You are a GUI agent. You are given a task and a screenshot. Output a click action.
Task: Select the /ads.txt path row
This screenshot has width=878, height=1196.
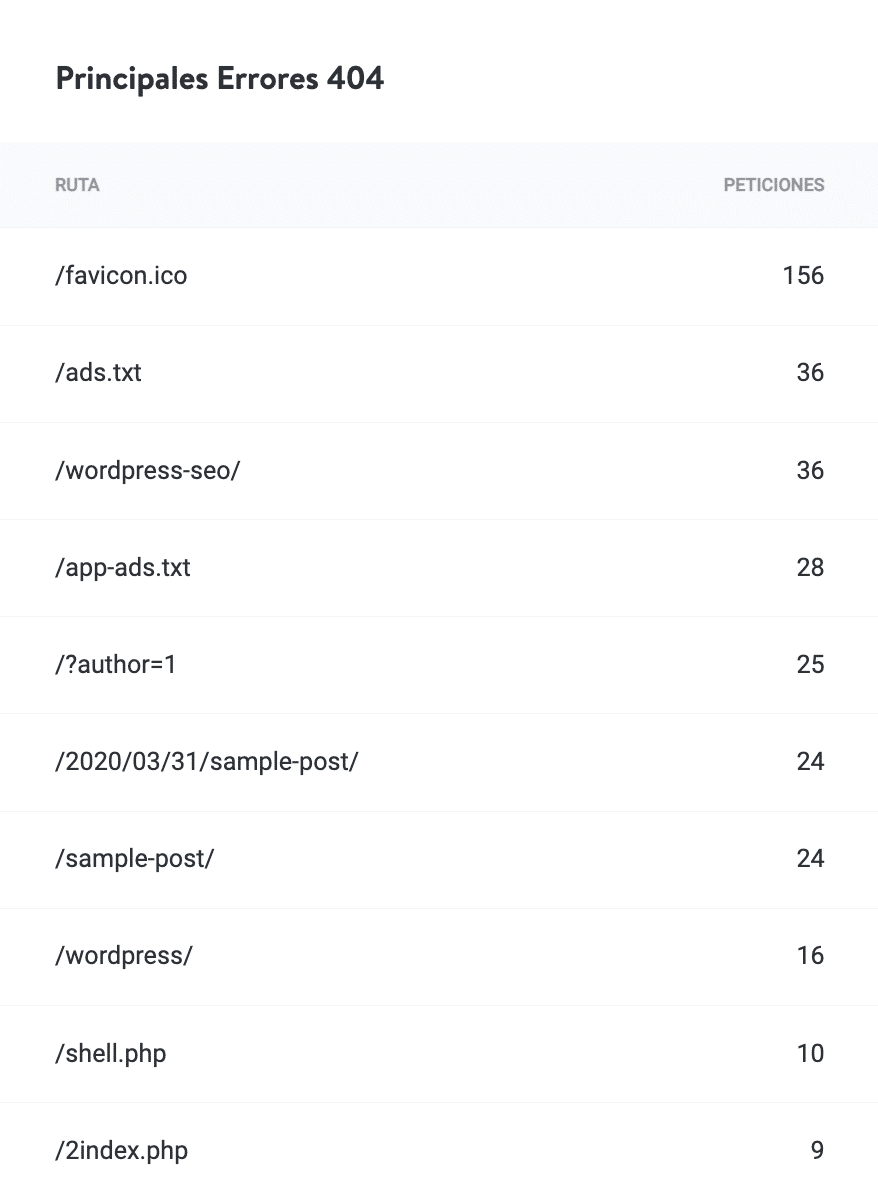pos(98,372)
